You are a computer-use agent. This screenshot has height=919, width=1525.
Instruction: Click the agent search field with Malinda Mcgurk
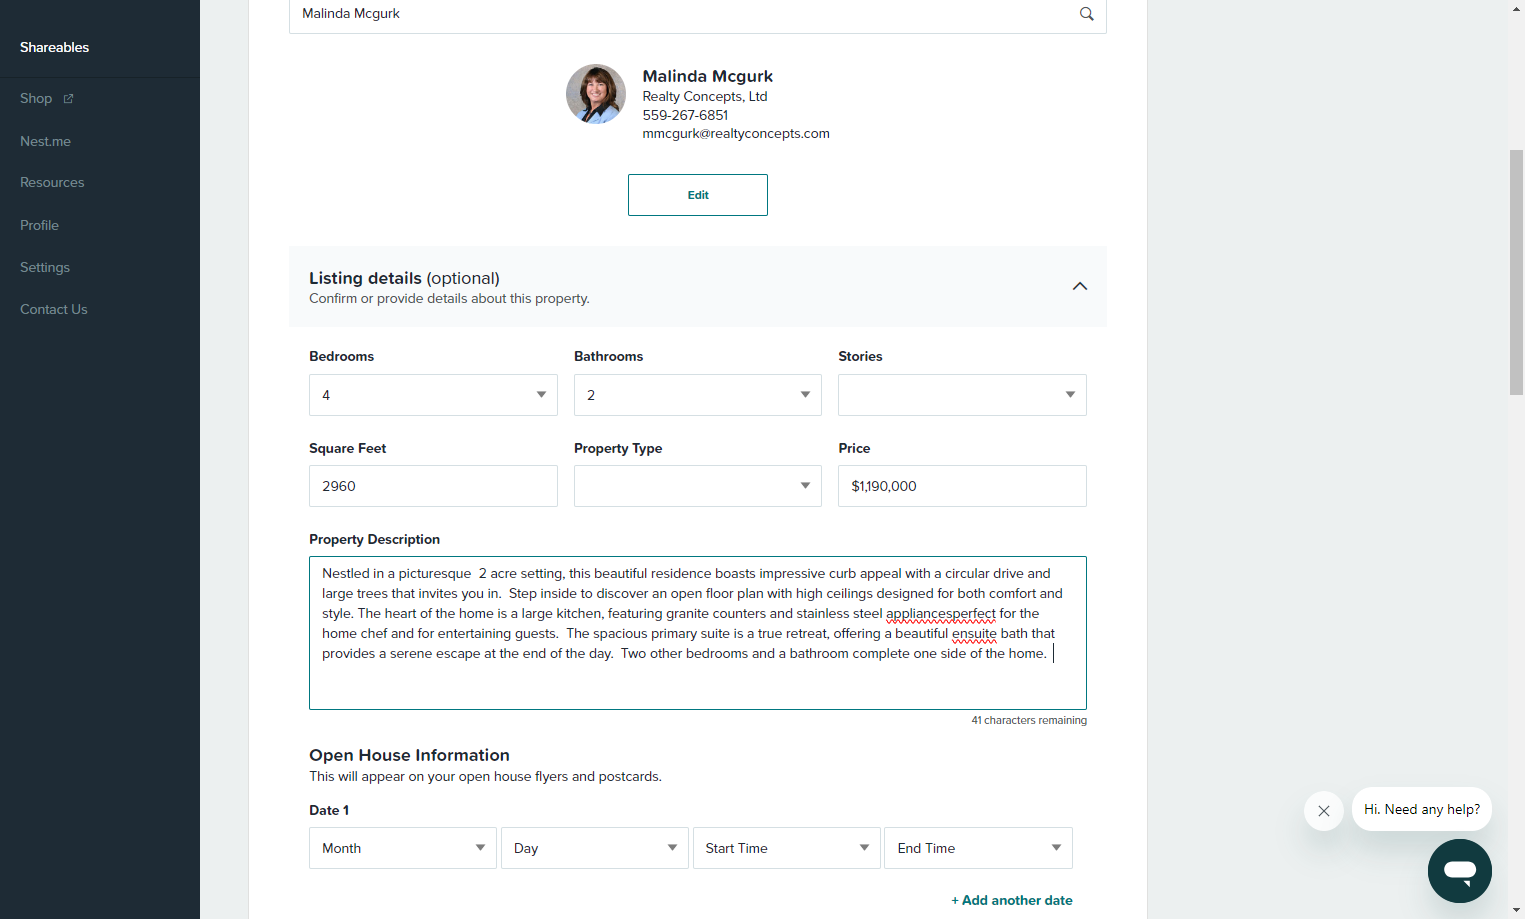pyautogui.click(x=698, y=15)
